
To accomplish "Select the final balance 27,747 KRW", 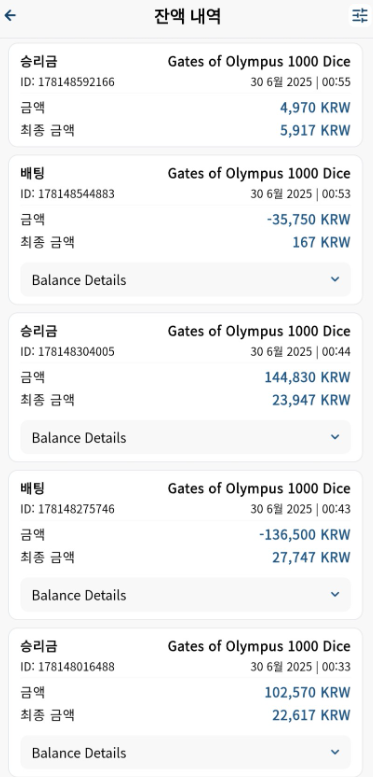I will (311, 557).
